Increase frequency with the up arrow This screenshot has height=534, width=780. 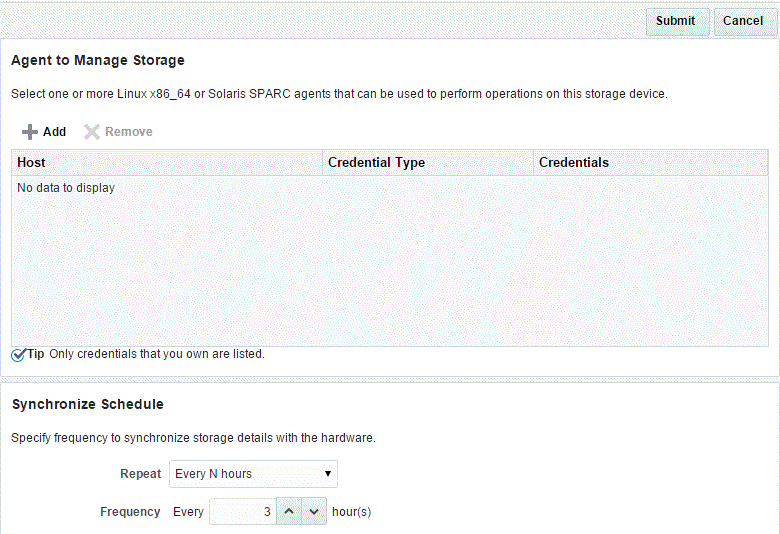(289, 512)
